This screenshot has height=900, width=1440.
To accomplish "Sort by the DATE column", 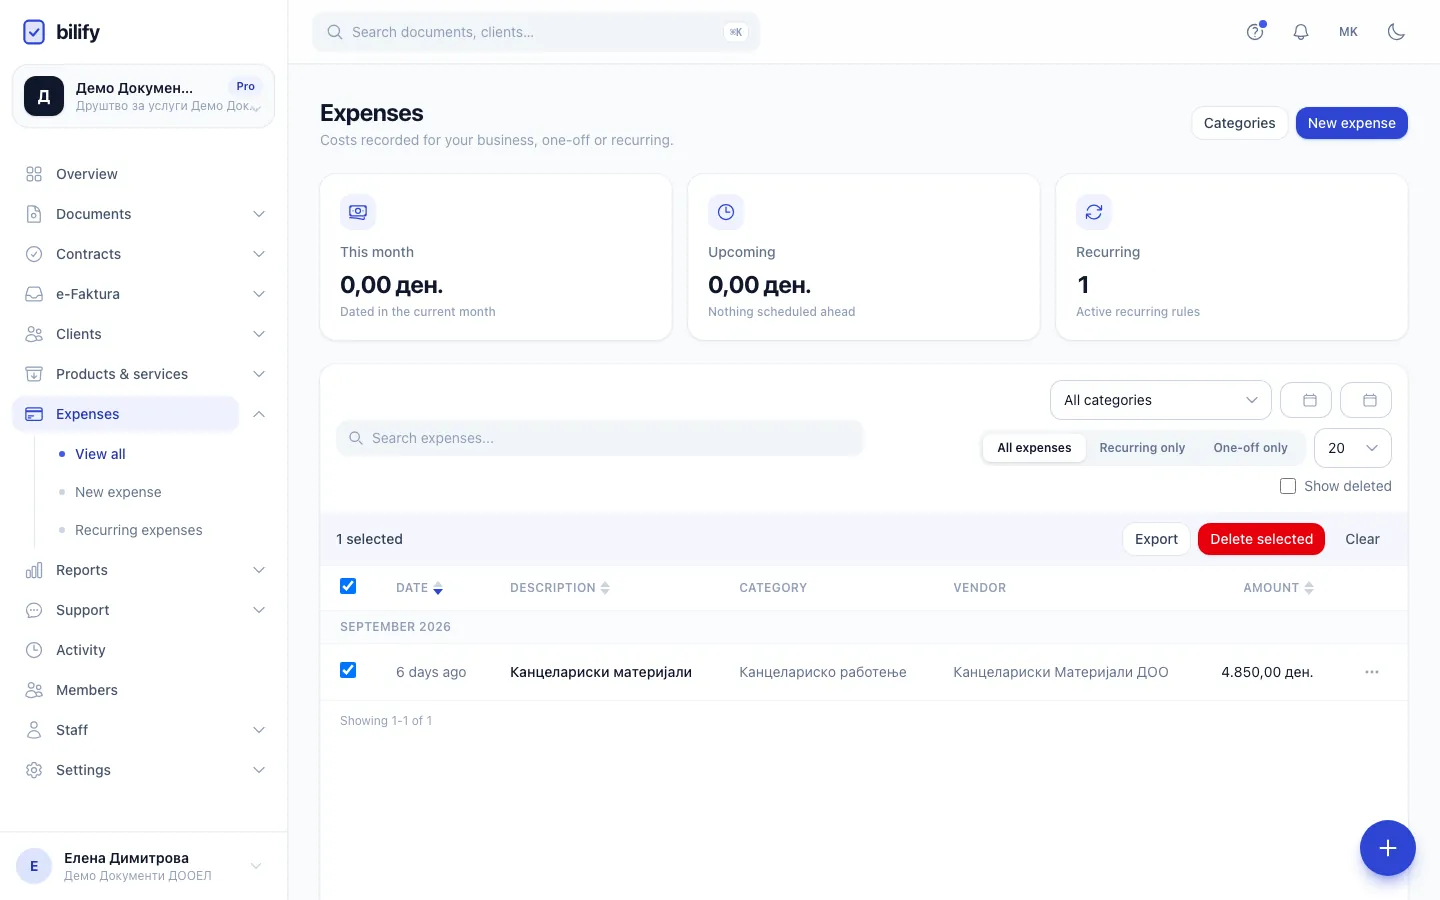I will click(x=419, y=588).
